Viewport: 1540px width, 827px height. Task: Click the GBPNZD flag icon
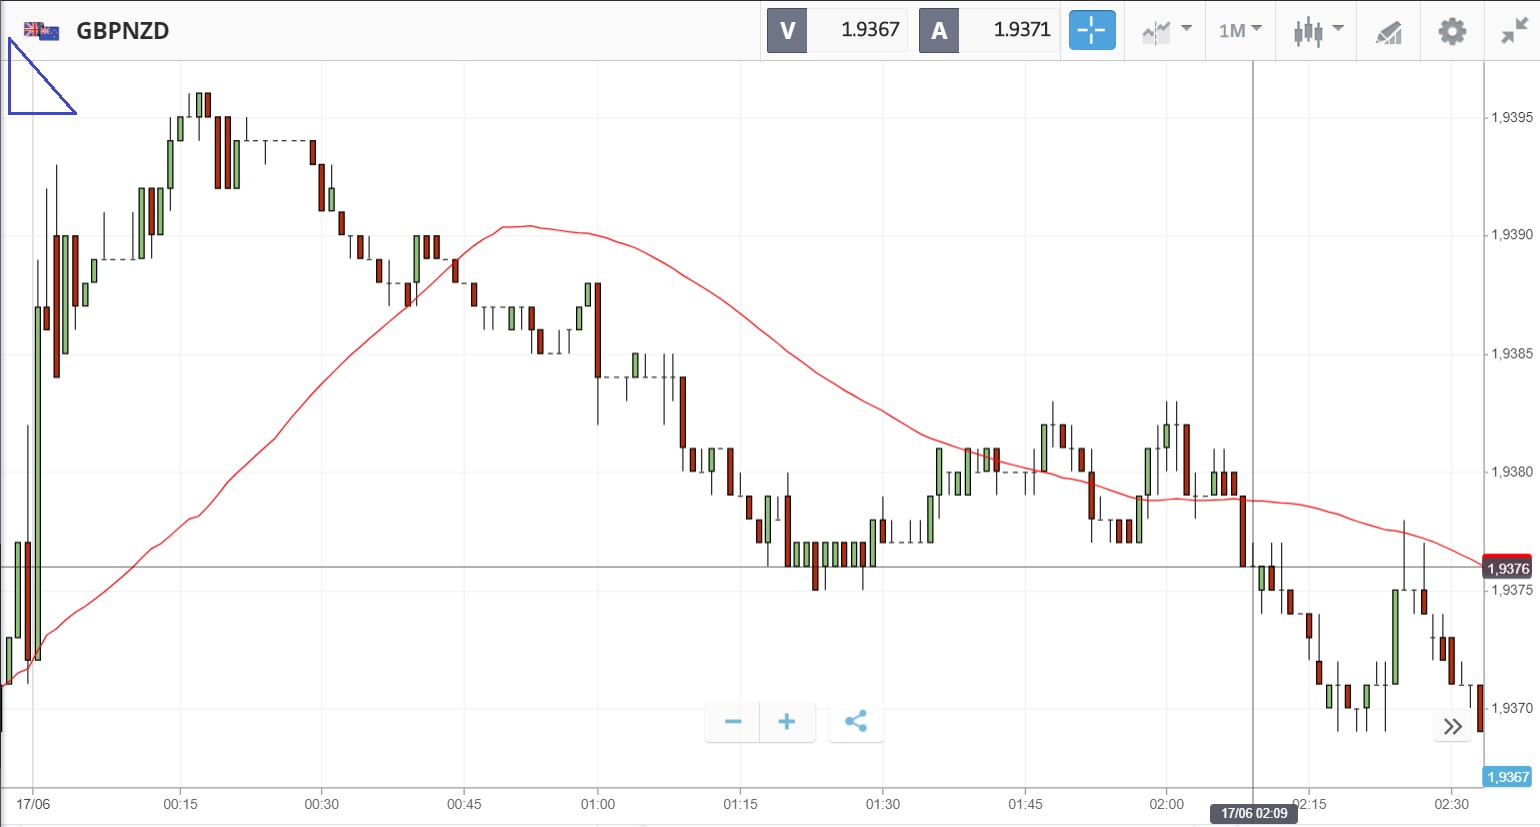tap(41, 30)
